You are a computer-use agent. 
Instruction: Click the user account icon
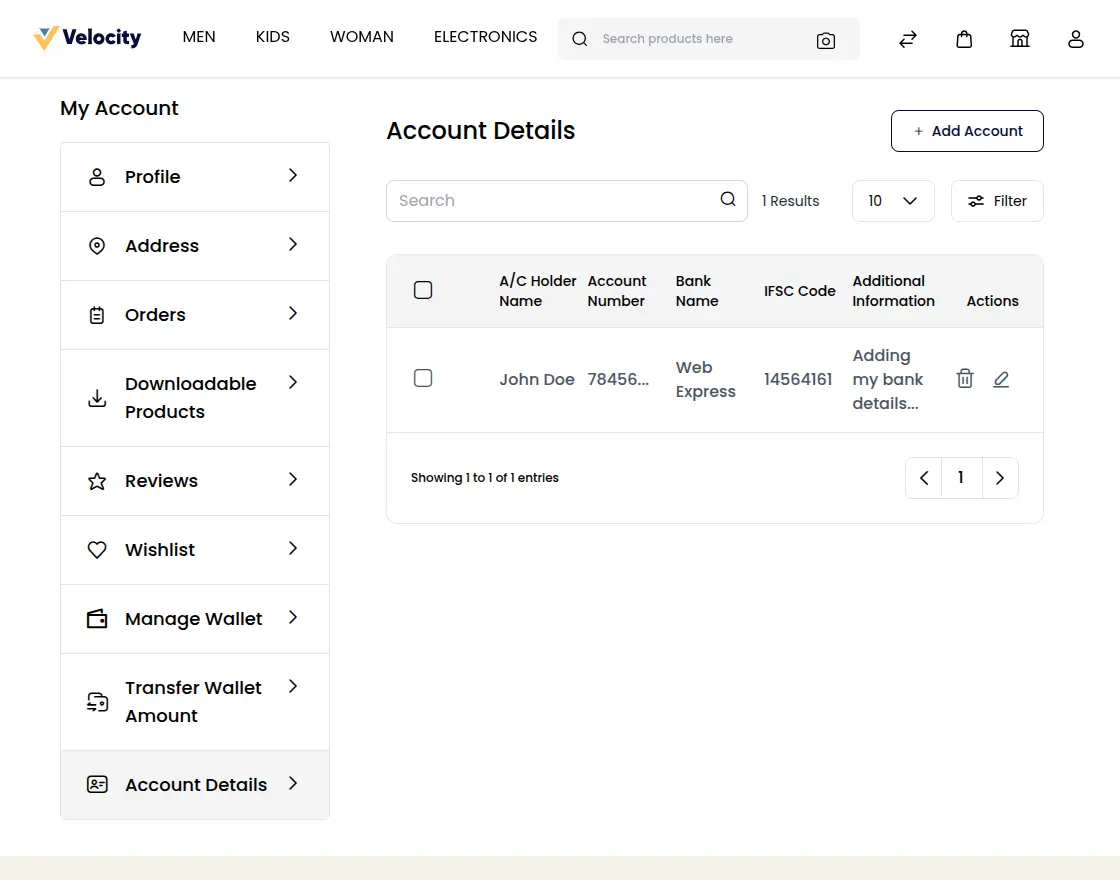pyautogui.click(x=1075, y=39)
